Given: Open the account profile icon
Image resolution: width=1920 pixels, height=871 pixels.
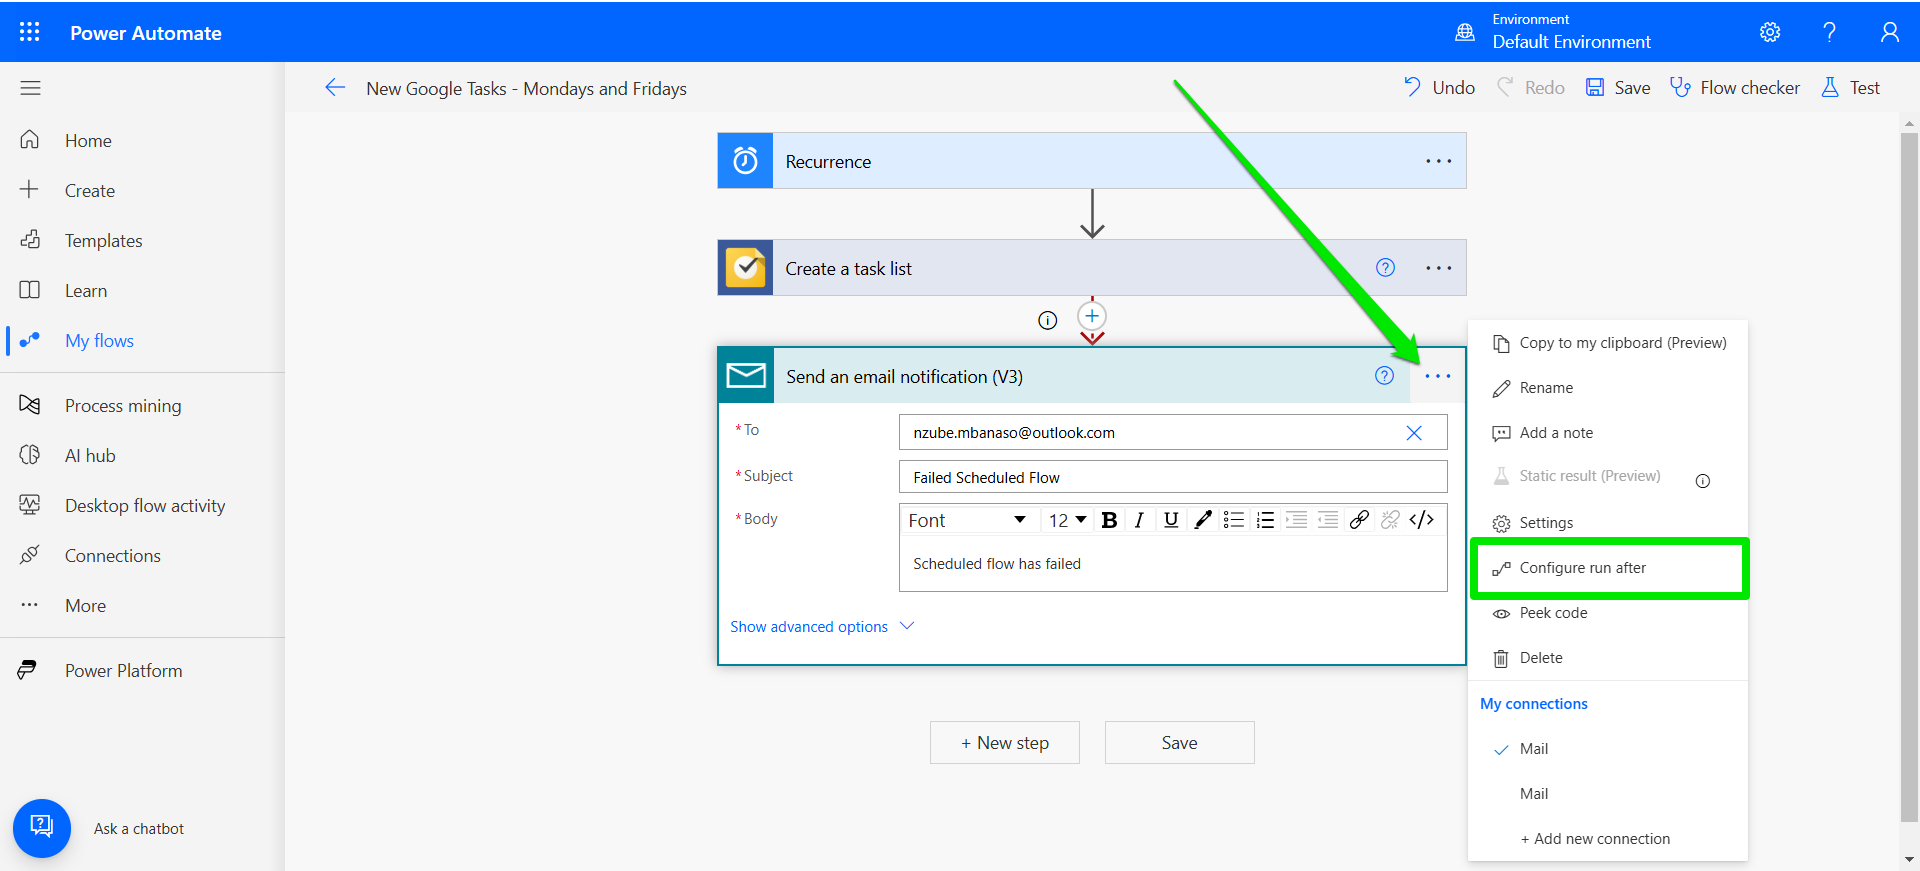Looking at the screenshot, I should click(x=1889, y=32).
